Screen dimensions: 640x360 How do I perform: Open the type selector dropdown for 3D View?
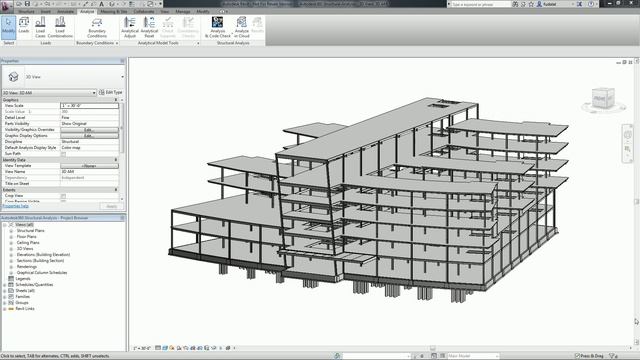(x=122, y=77)
